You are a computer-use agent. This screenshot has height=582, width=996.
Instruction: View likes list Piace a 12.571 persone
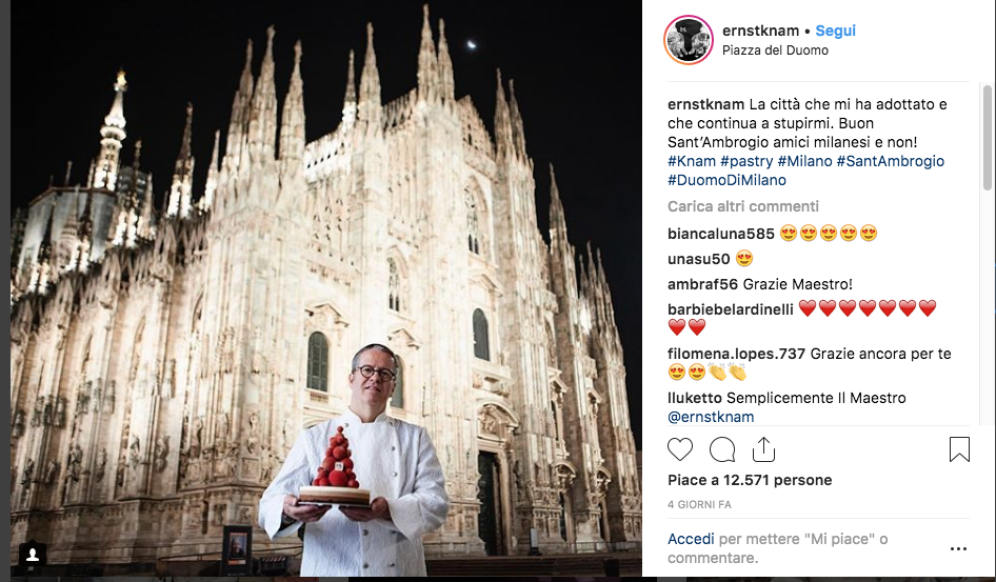(x=750, y=480)
